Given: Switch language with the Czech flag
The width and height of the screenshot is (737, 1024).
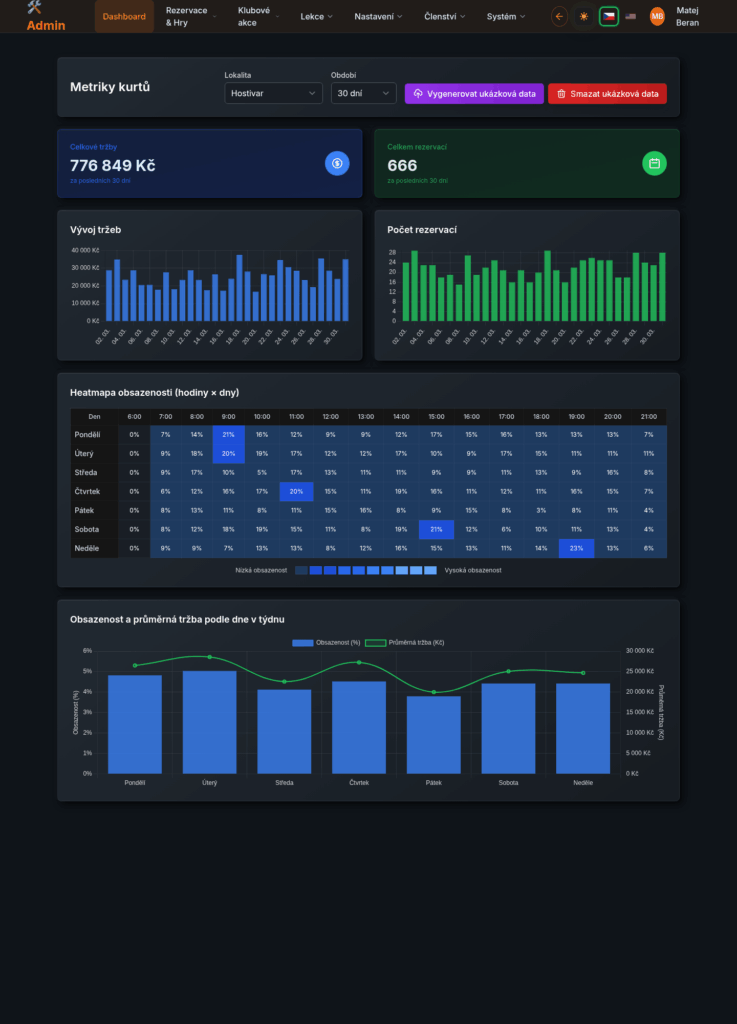Looking at the screenshot, I should point(609,16).
